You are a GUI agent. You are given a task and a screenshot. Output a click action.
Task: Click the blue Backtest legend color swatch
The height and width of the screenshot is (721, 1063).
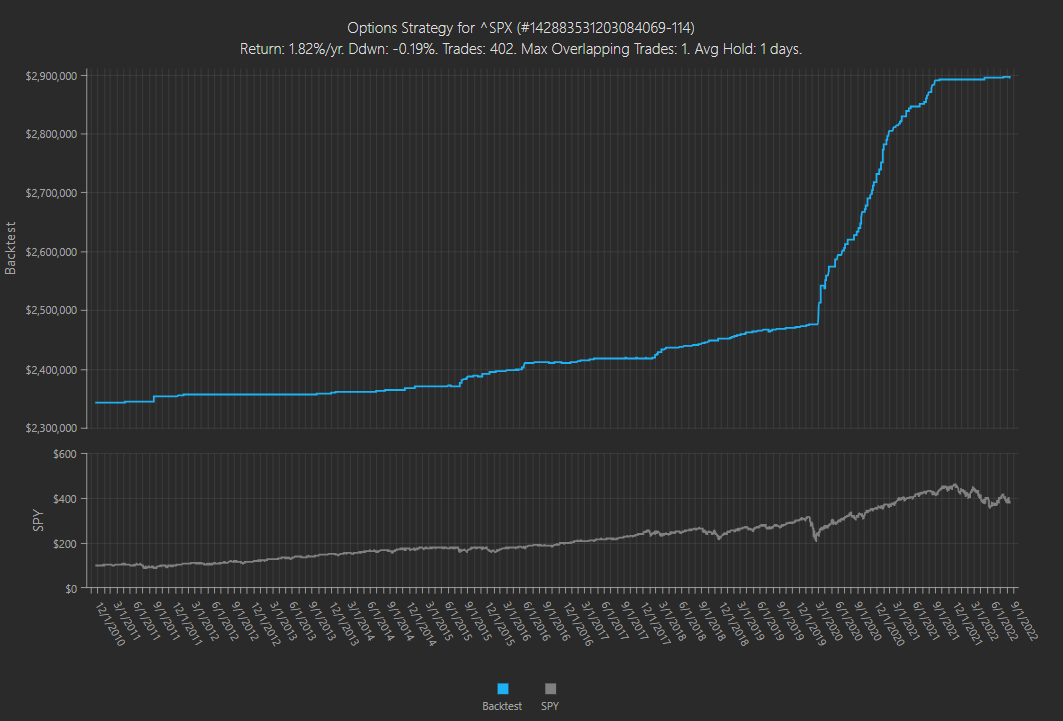coord(502,688)
